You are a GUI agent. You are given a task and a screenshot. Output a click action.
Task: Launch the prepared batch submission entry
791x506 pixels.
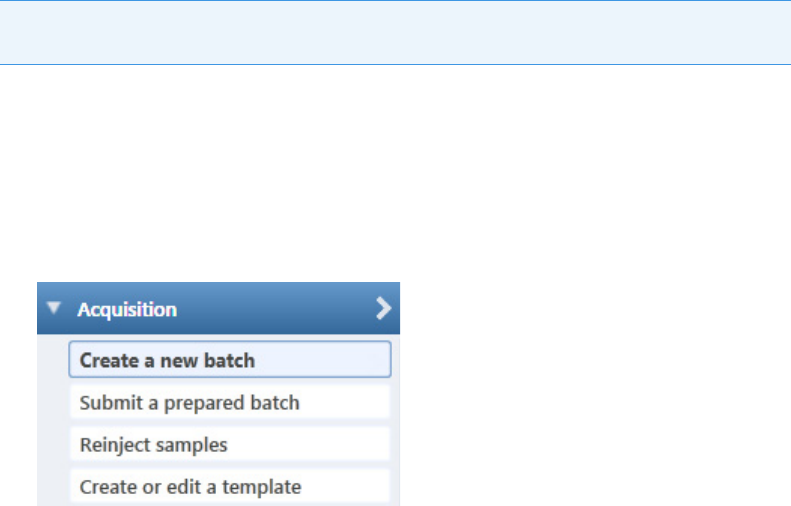click(230, 402)
